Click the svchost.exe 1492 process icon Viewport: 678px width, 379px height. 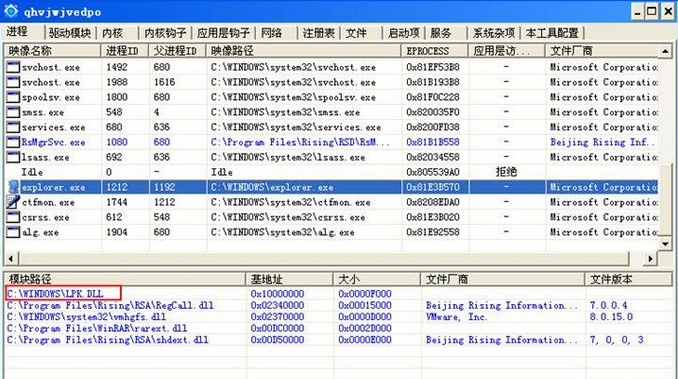[13, 67]
